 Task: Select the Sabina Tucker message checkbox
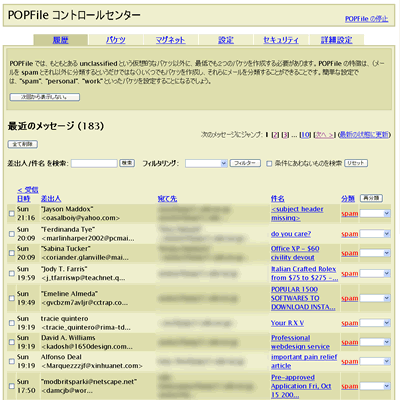click(12, 253)
